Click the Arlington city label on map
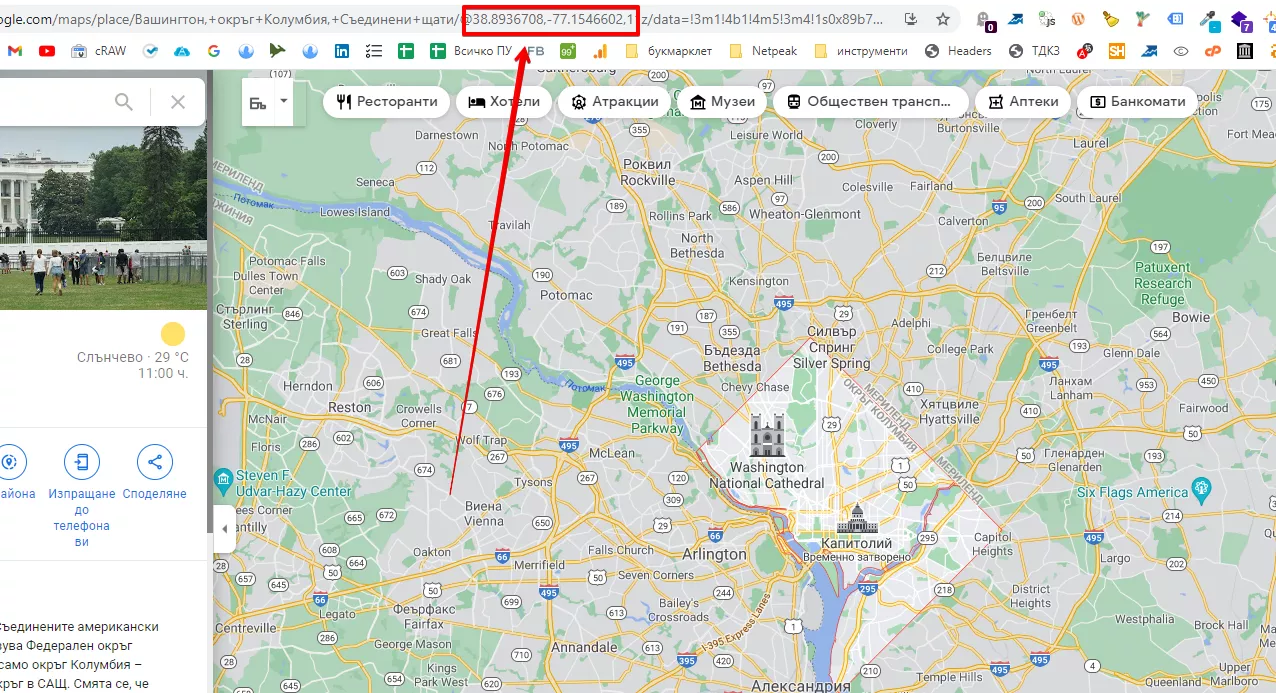Image resolution: width=1276 pixels, height=693 pixels. [714, 553]
